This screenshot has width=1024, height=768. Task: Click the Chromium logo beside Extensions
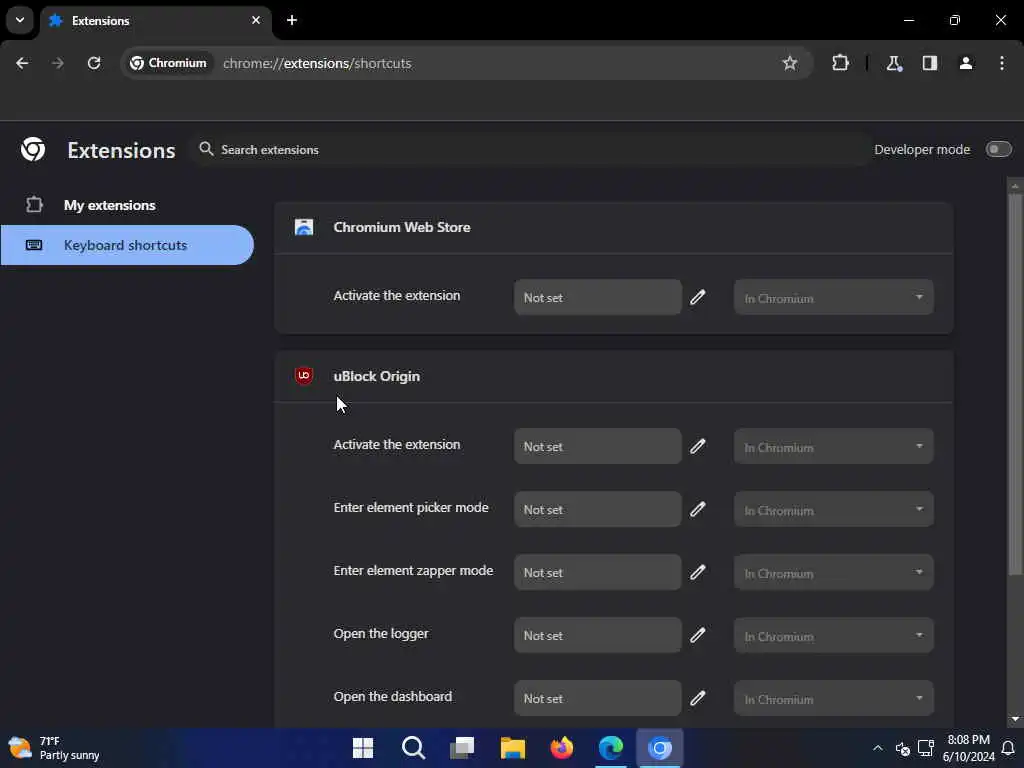pos(33,150)
